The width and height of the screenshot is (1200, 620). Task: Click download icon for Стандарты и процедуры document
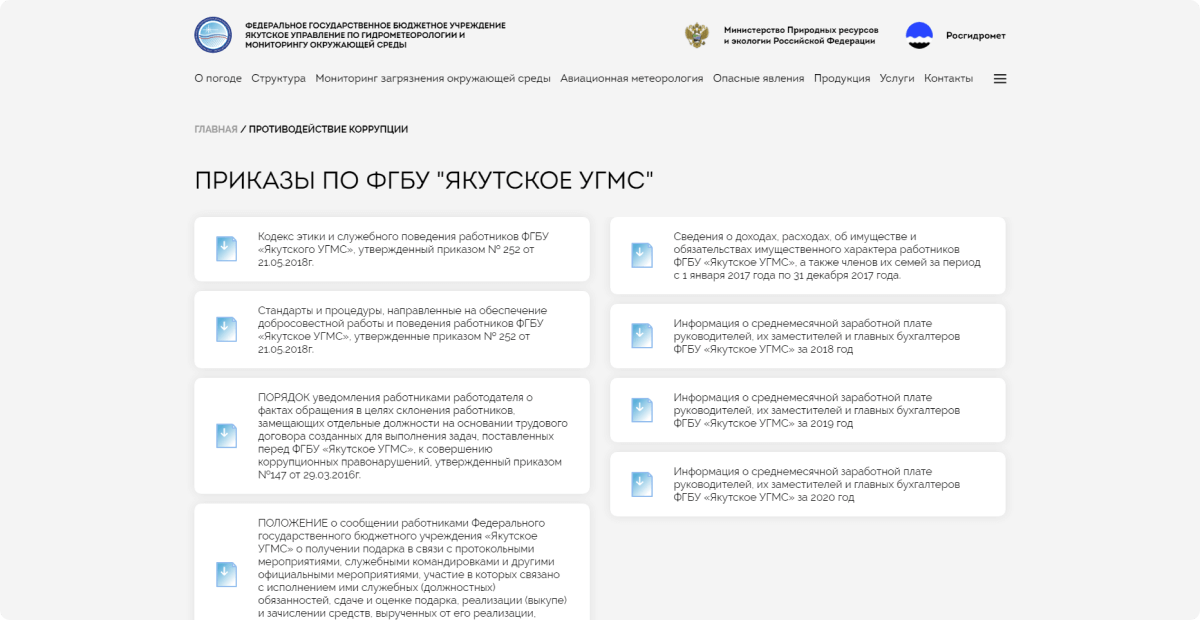point(227,330)
